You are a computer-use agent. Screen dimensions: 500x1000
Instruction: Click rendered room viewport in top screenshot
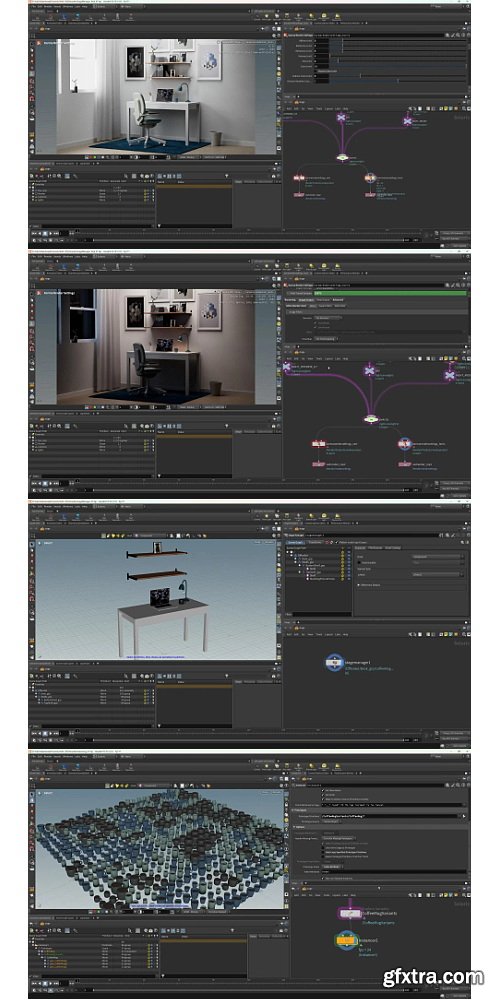pyautogui.click(x=156, y=96)
